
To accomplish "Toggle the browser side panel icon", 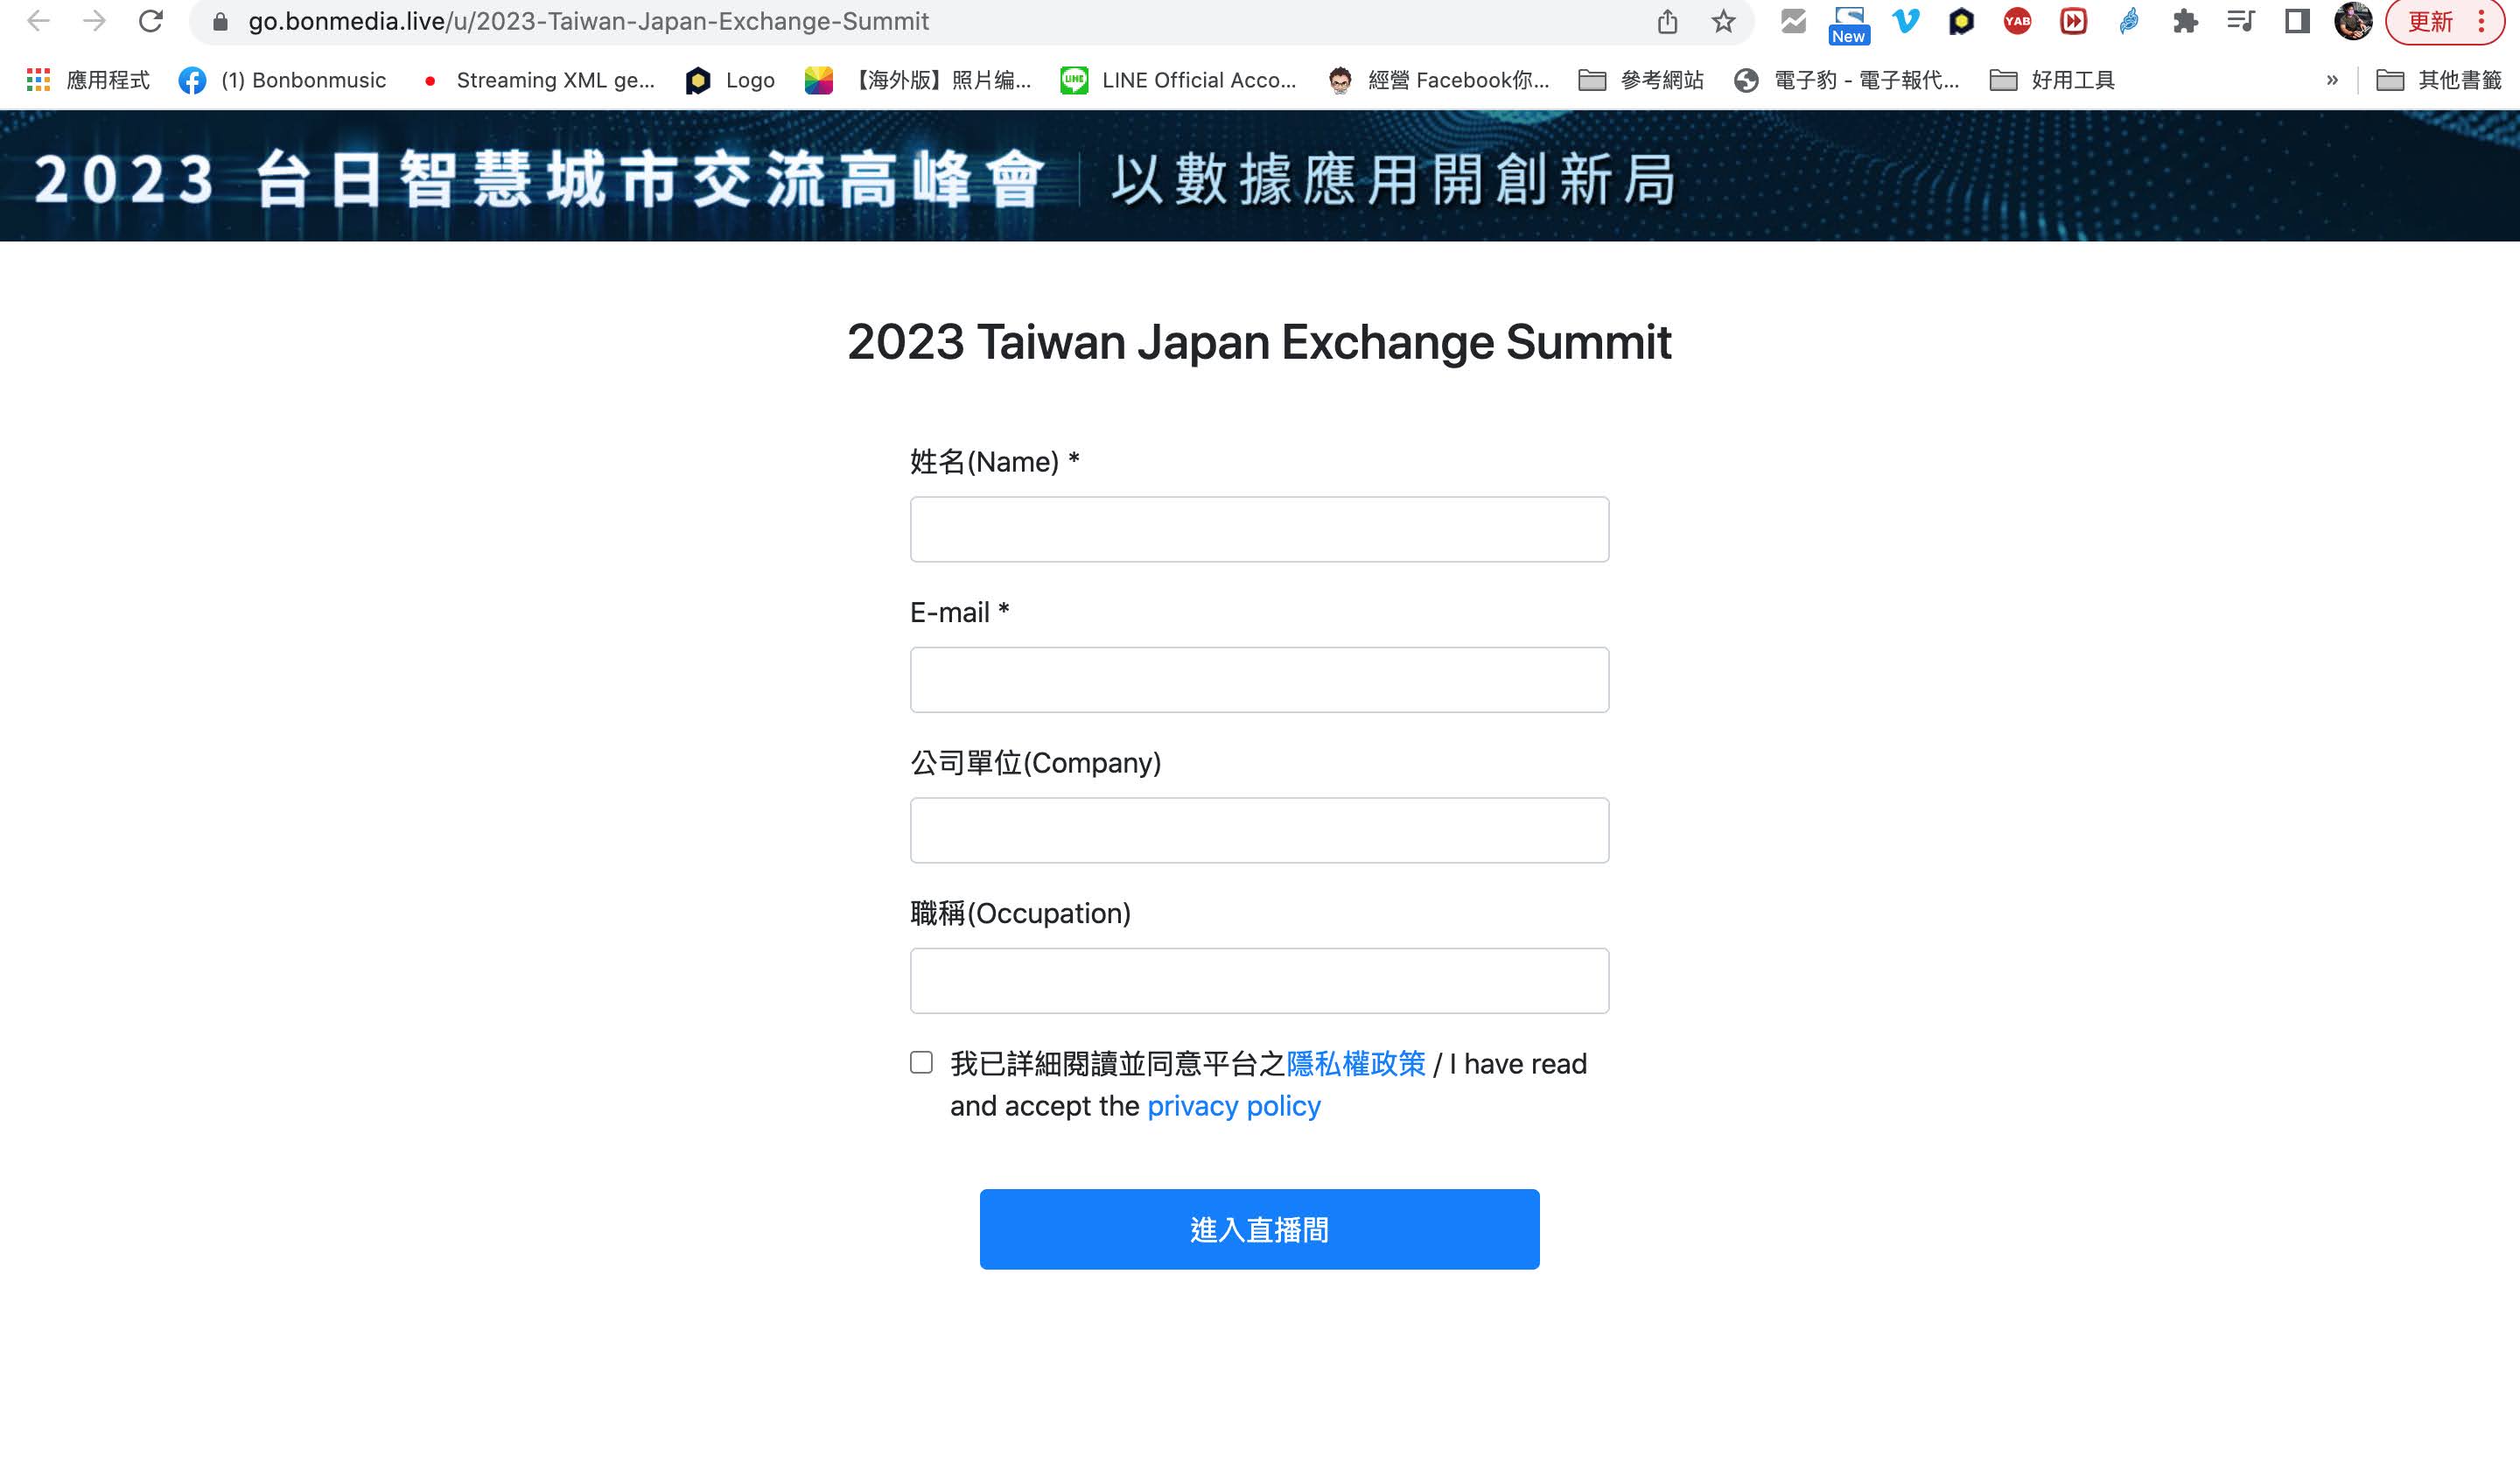I will point(2297,21).
